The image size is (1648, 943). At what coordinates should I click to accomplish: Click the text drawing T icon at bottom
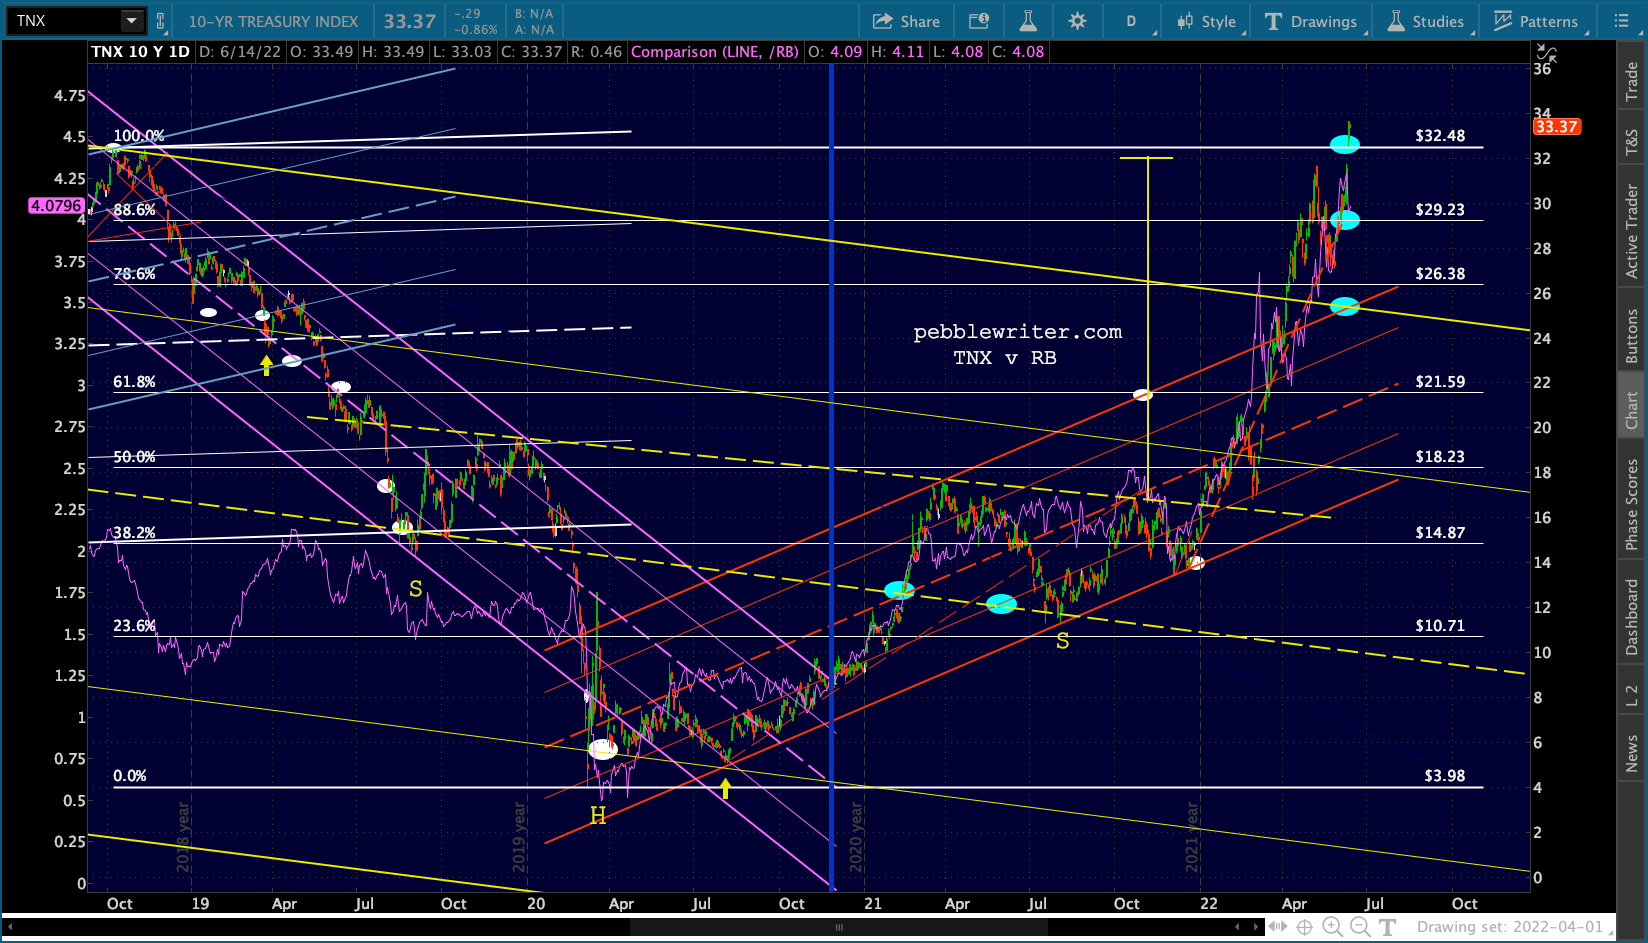(x=1387, y=927)
